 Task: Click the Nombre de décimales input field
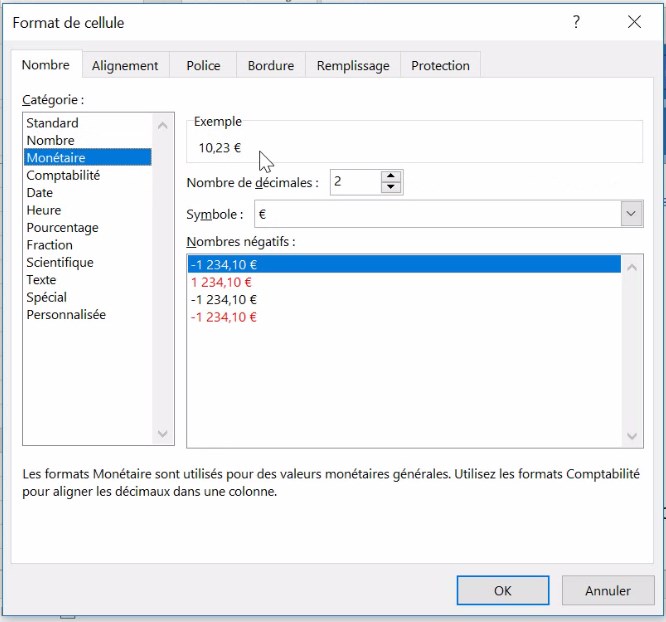click(353, 182)
